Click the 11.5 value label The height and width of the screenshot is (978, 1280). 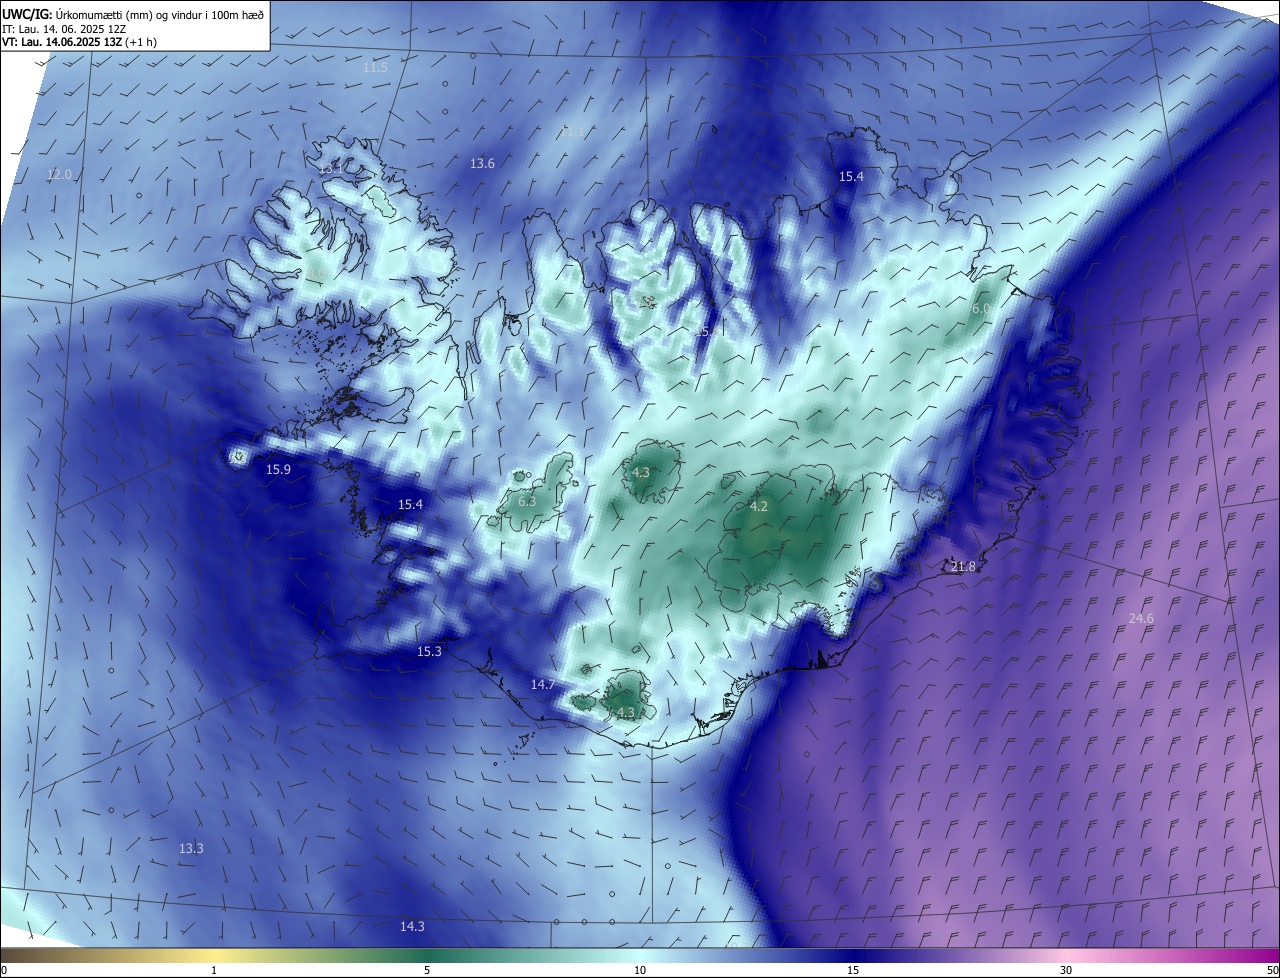(375, 67)
